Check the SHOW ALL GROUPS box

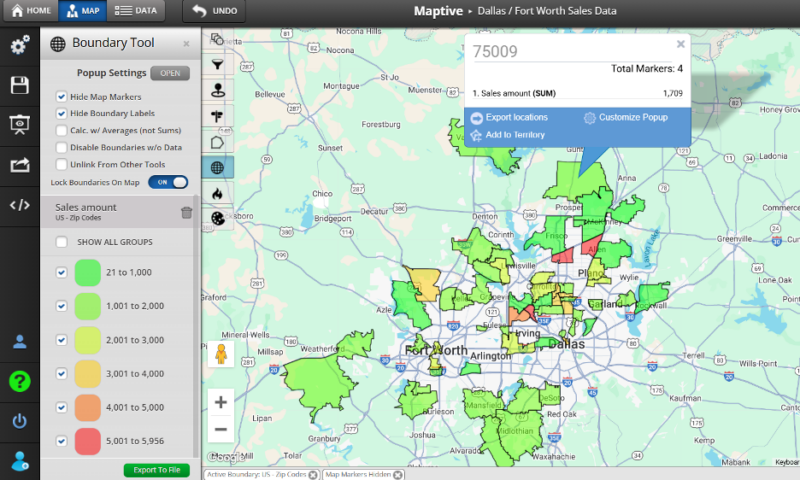click(x=61, y=242)
